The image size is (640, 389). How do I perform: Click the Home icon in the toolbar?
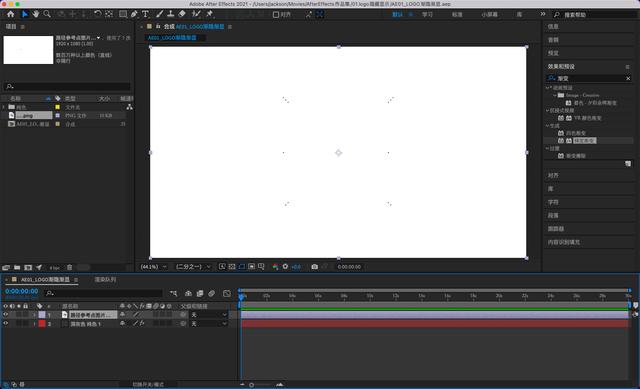[11, 14]
